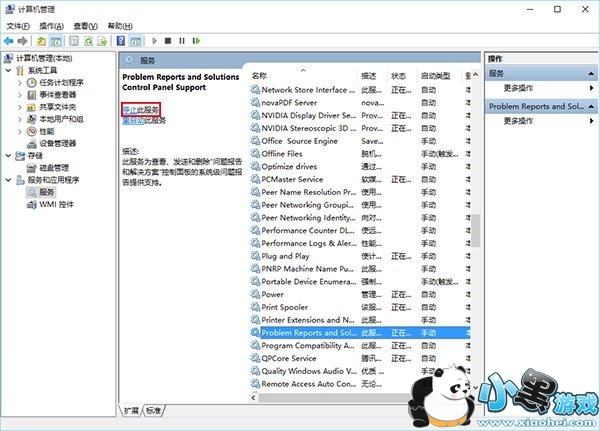Select the Print Spooler service row
The image size is (600, 431).
tap(285, 307)
